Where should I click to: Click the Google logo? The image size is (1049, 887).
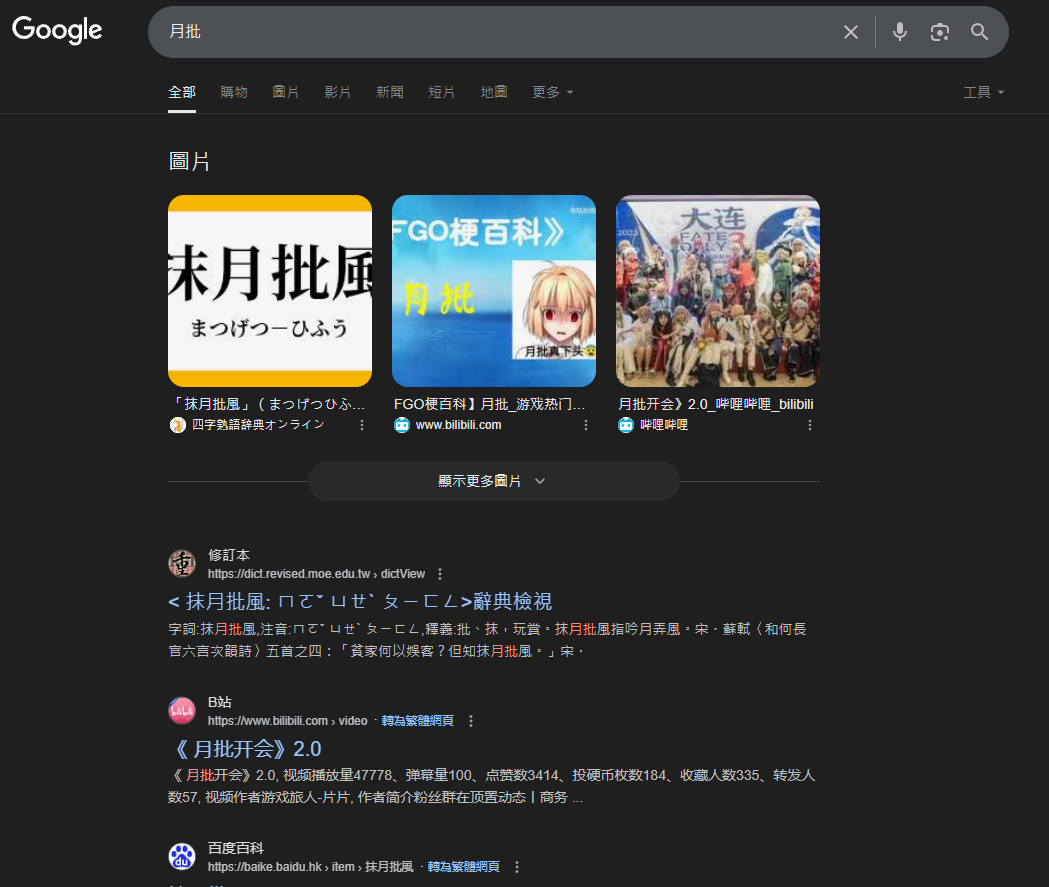point(57,31)
